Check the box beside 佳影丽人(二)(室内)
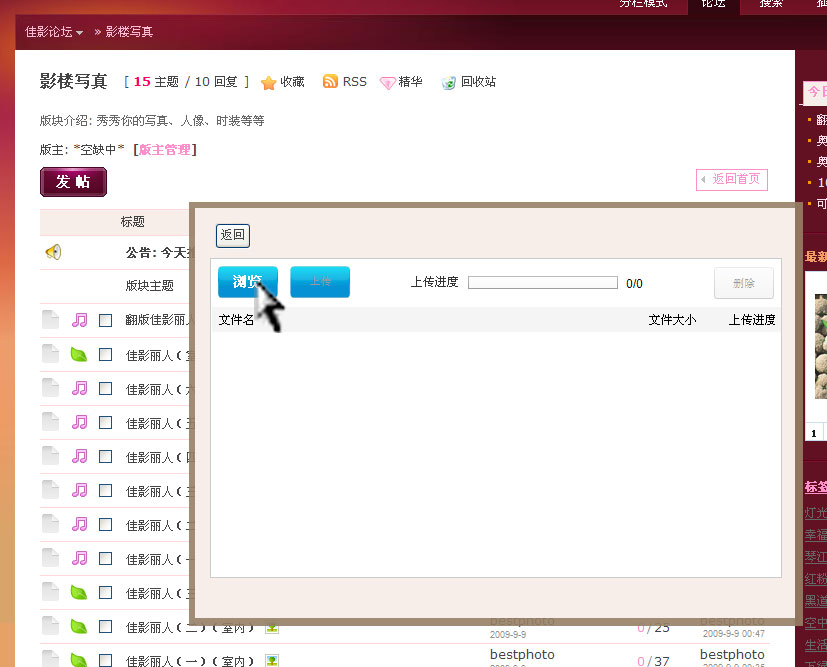 (x=106, y=627)
